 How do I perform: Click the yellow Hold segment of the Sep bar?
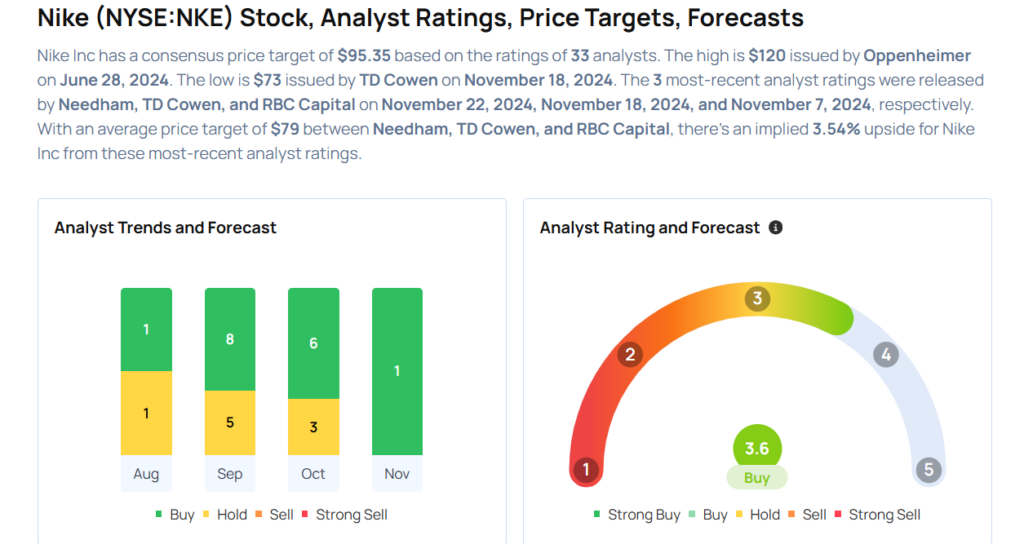(x=229, y=422)
